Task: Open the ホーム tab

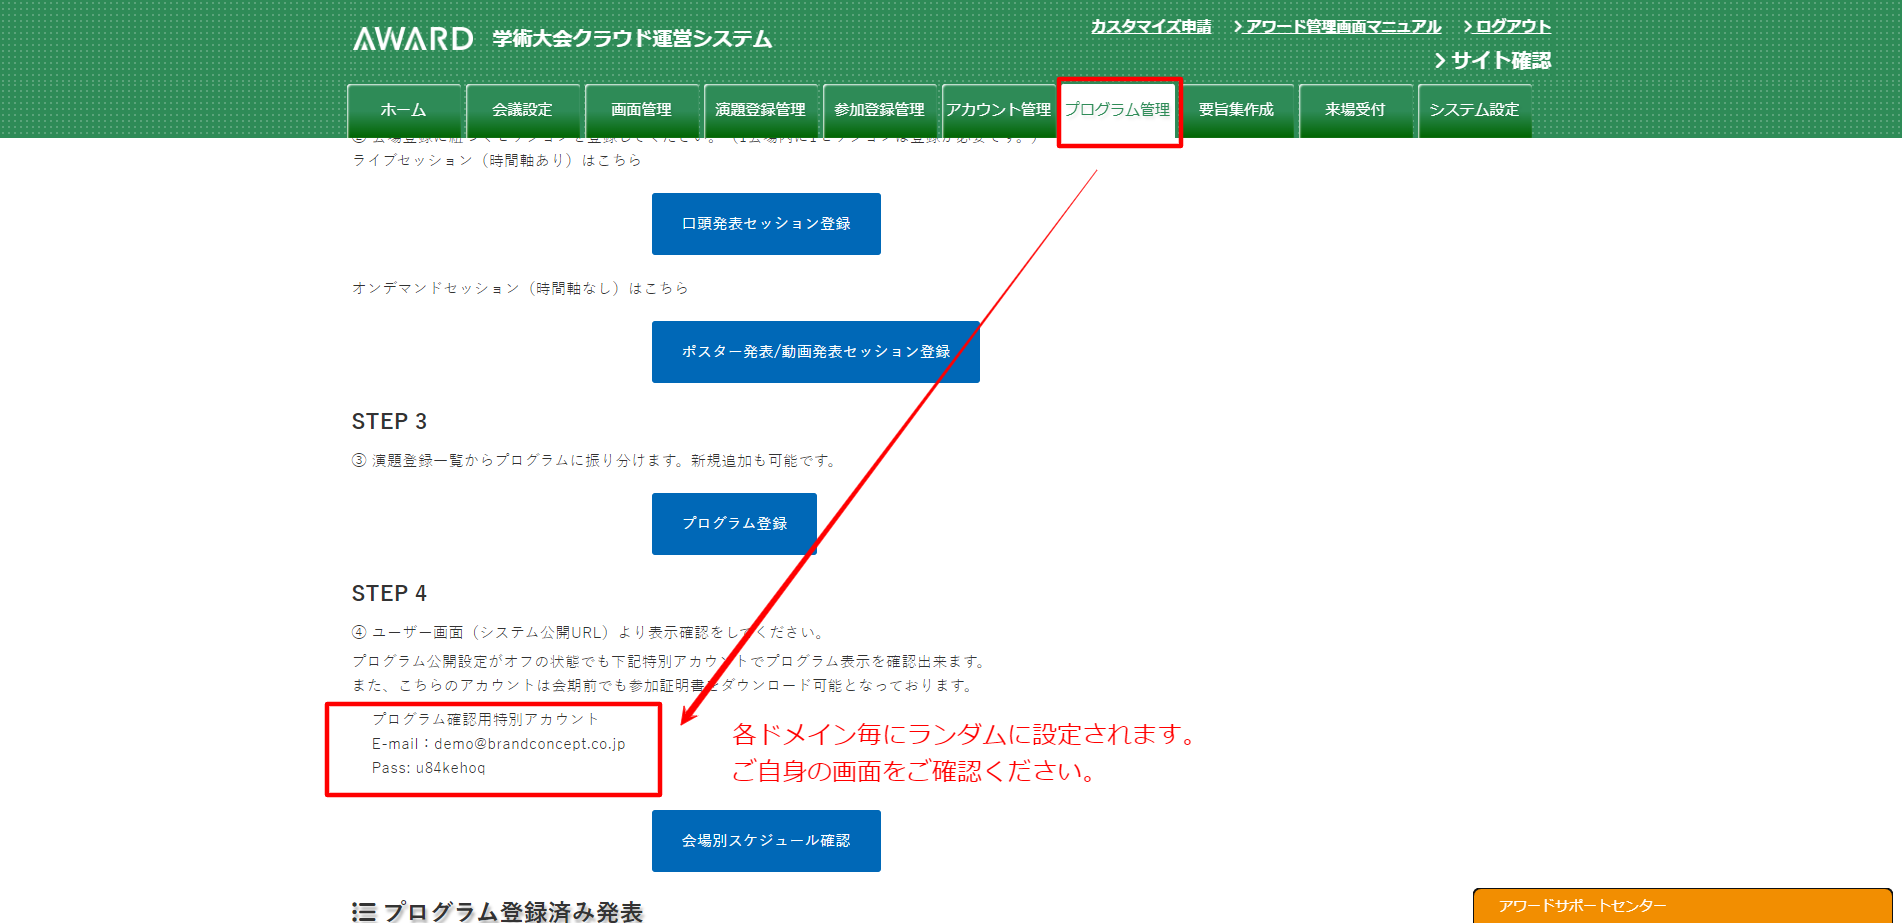Action: pyautogui.click(x=404, y=110)
